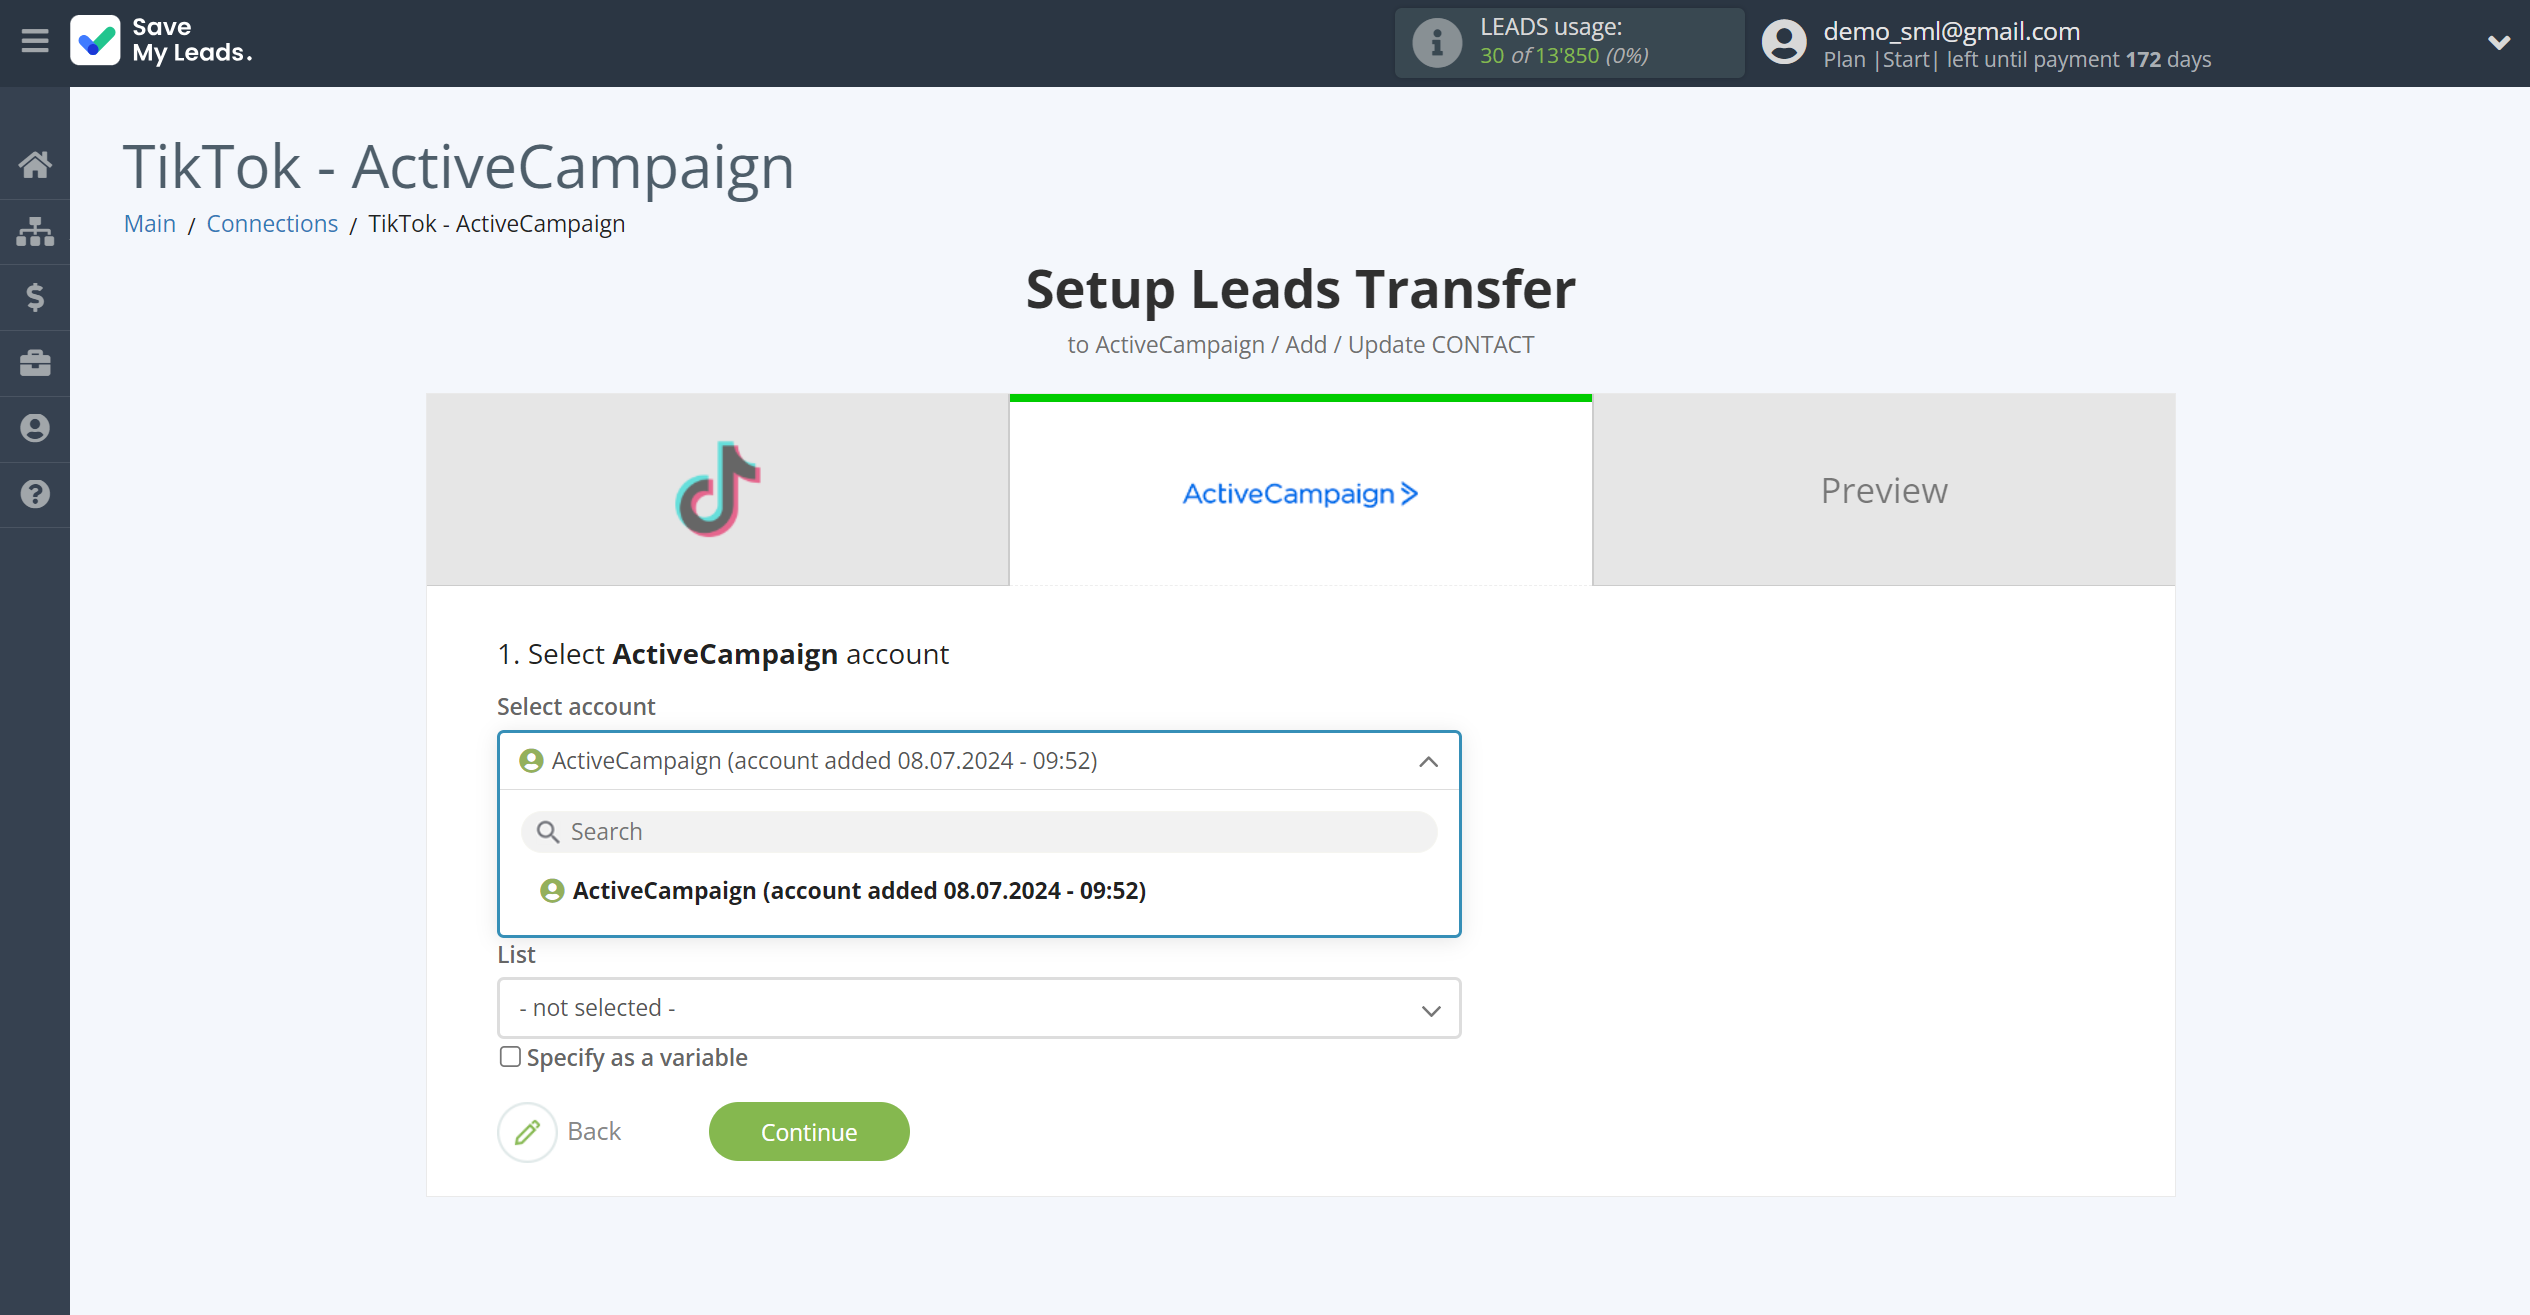This screenshot has height=1315, width=2530.
Task: Switch to the Preview tab
Action: coord(1884,490)
